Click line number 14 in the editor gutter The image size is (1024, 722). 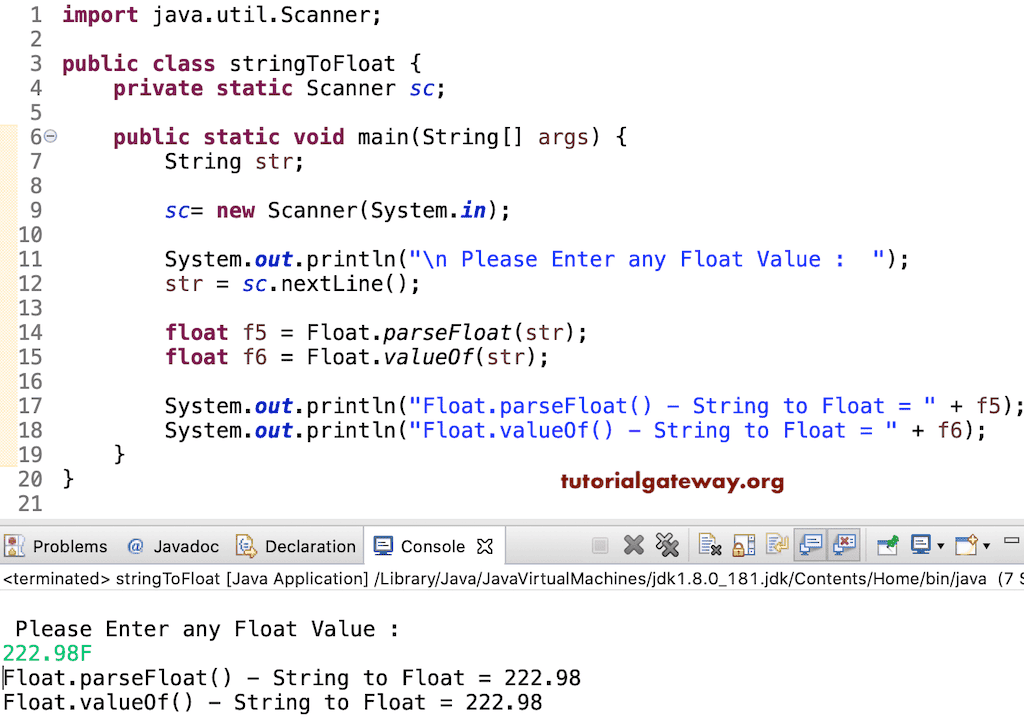pyautogui.click(x=30, y=332)
